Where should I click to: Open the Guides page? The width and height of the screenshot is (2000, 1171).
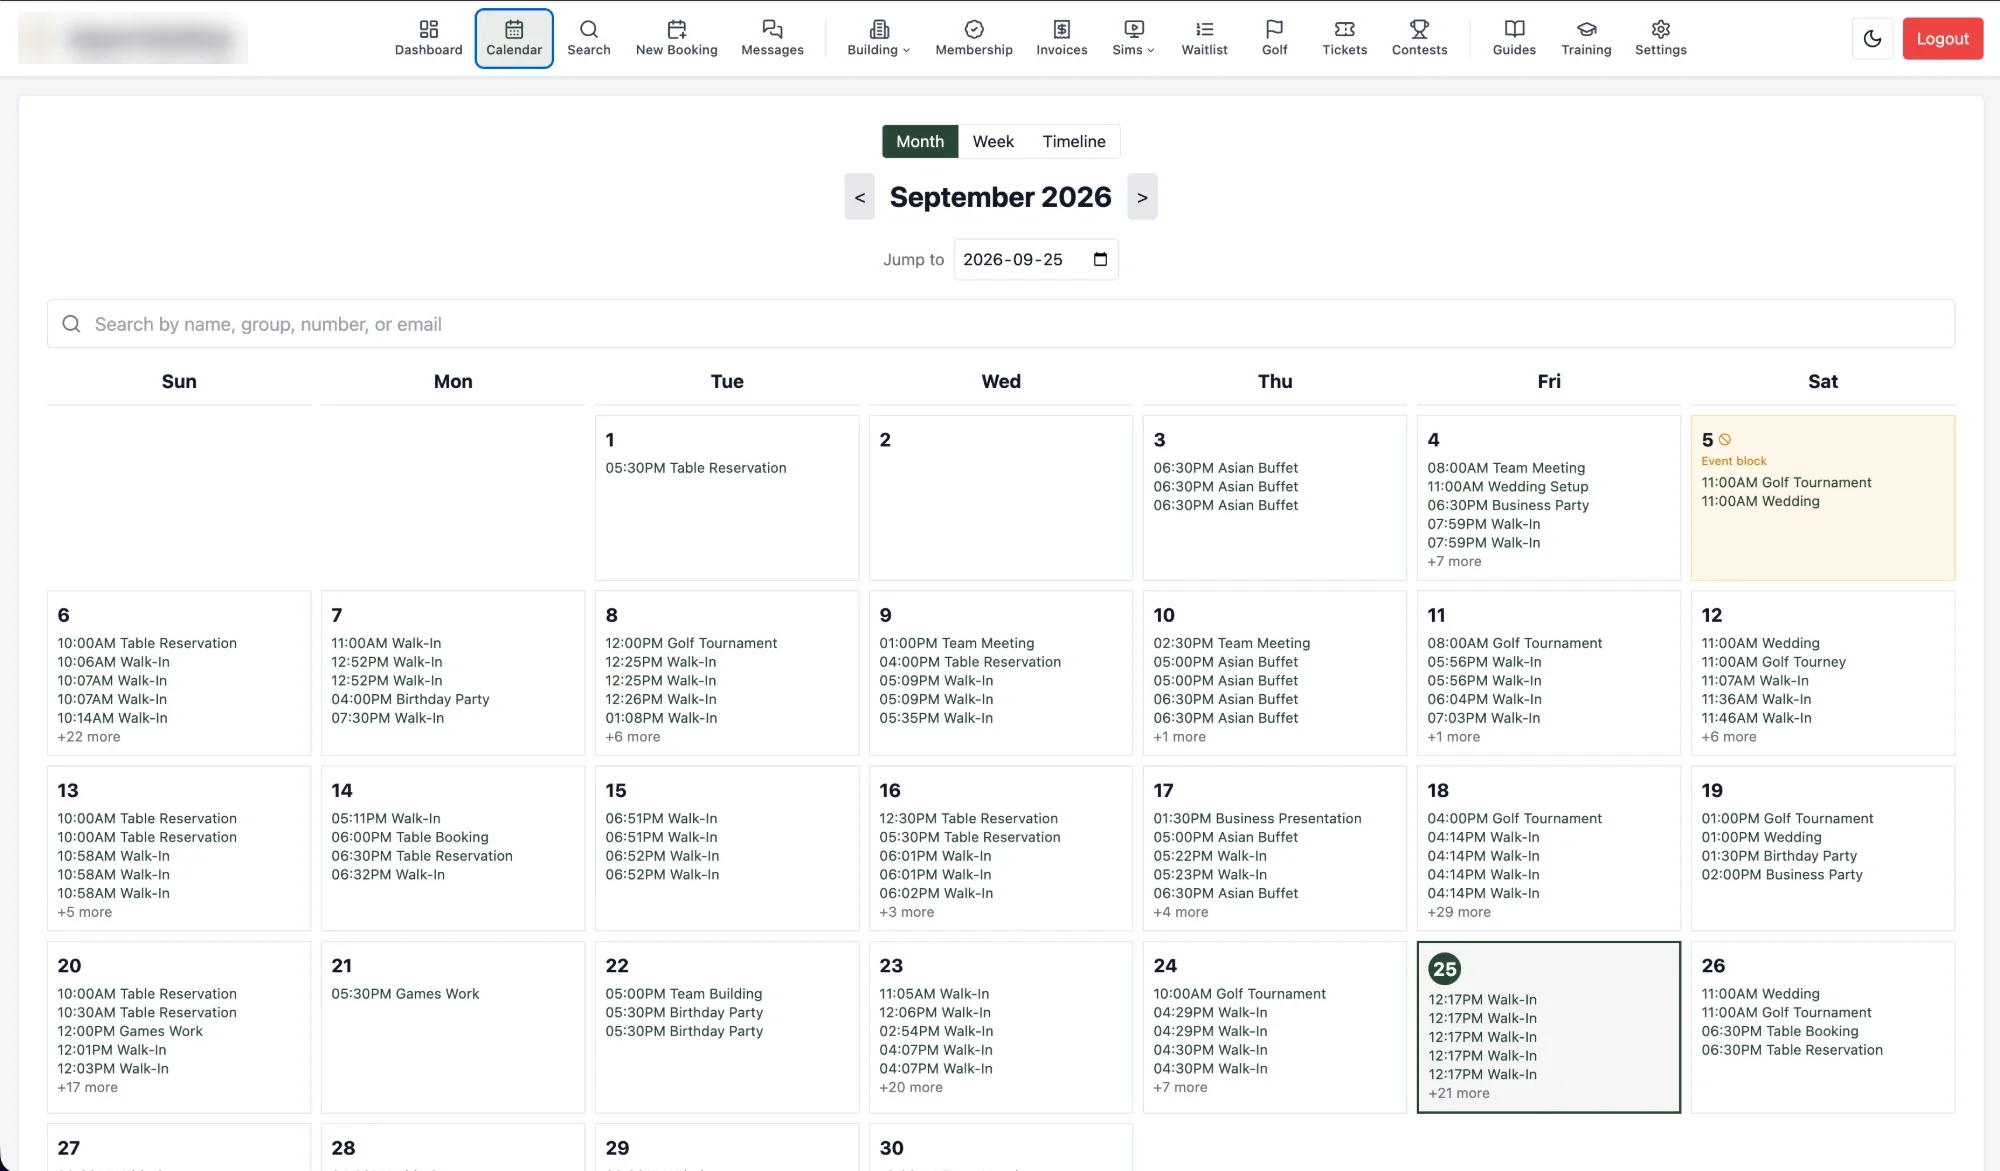click(1514, 38)
